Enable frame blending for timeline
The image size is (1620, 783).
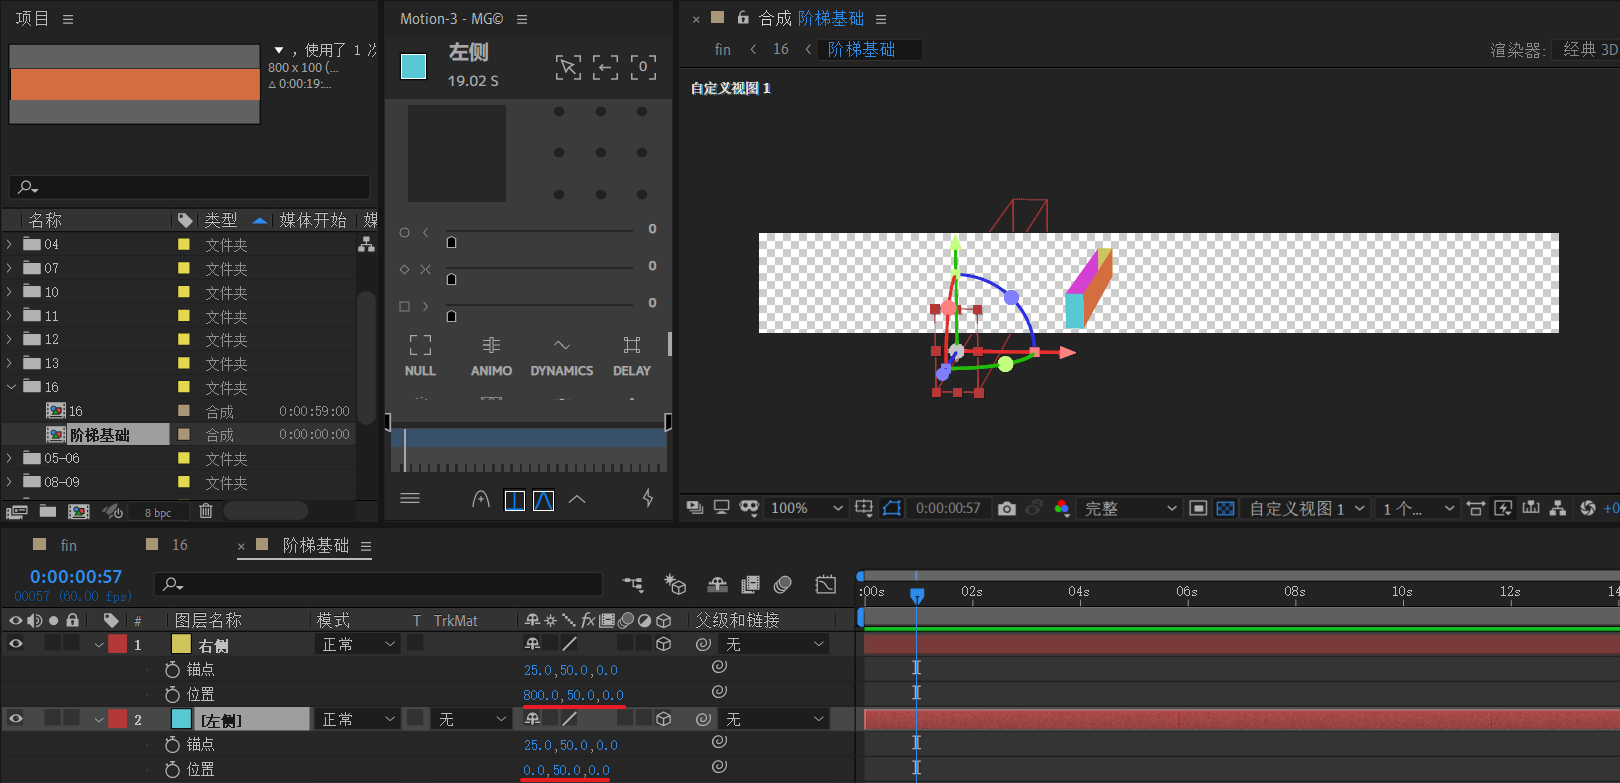point(750,584)
